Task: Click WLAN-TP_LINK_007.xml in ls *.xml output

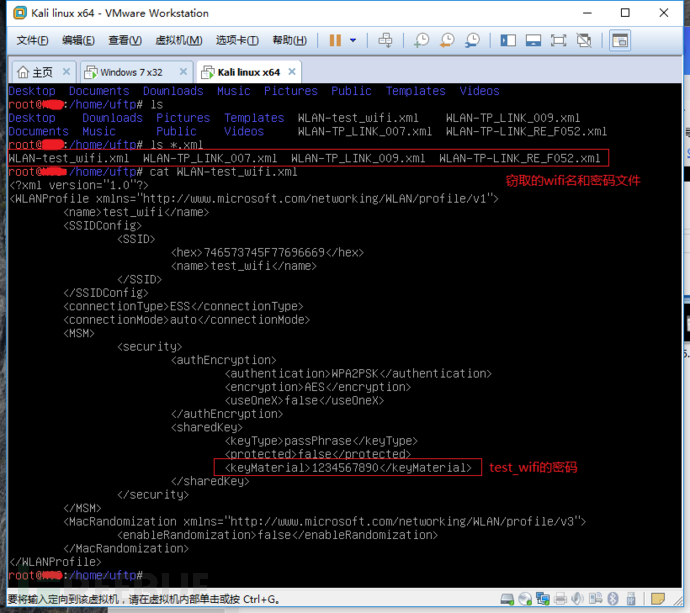Action: pos(210,158)
